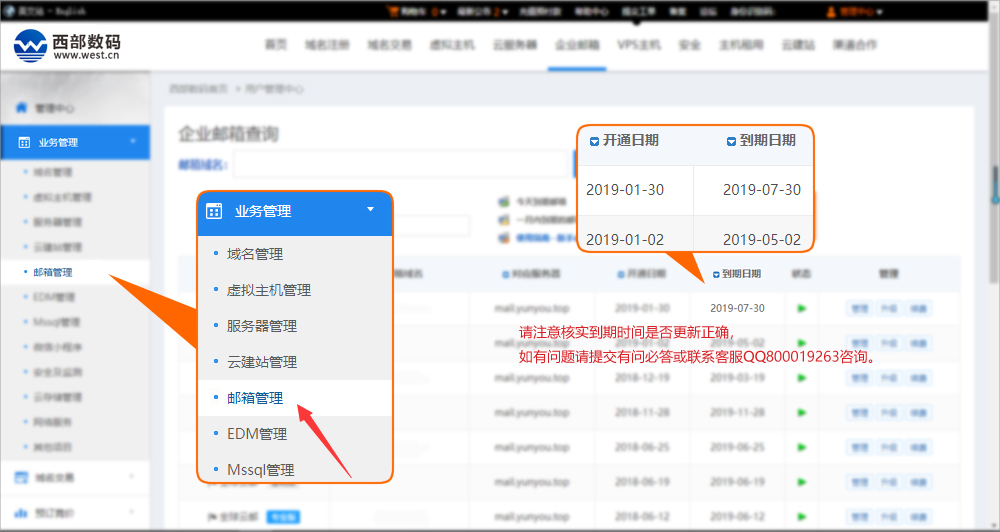Select 邮箱管理 in left sidebar
This screenshot has width=1000, height=532.
tap(52, 272)
